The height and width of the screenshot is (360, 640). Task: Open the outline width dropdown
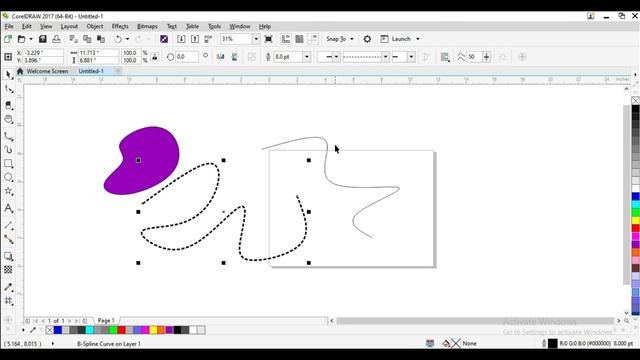(x=307, y=57)
